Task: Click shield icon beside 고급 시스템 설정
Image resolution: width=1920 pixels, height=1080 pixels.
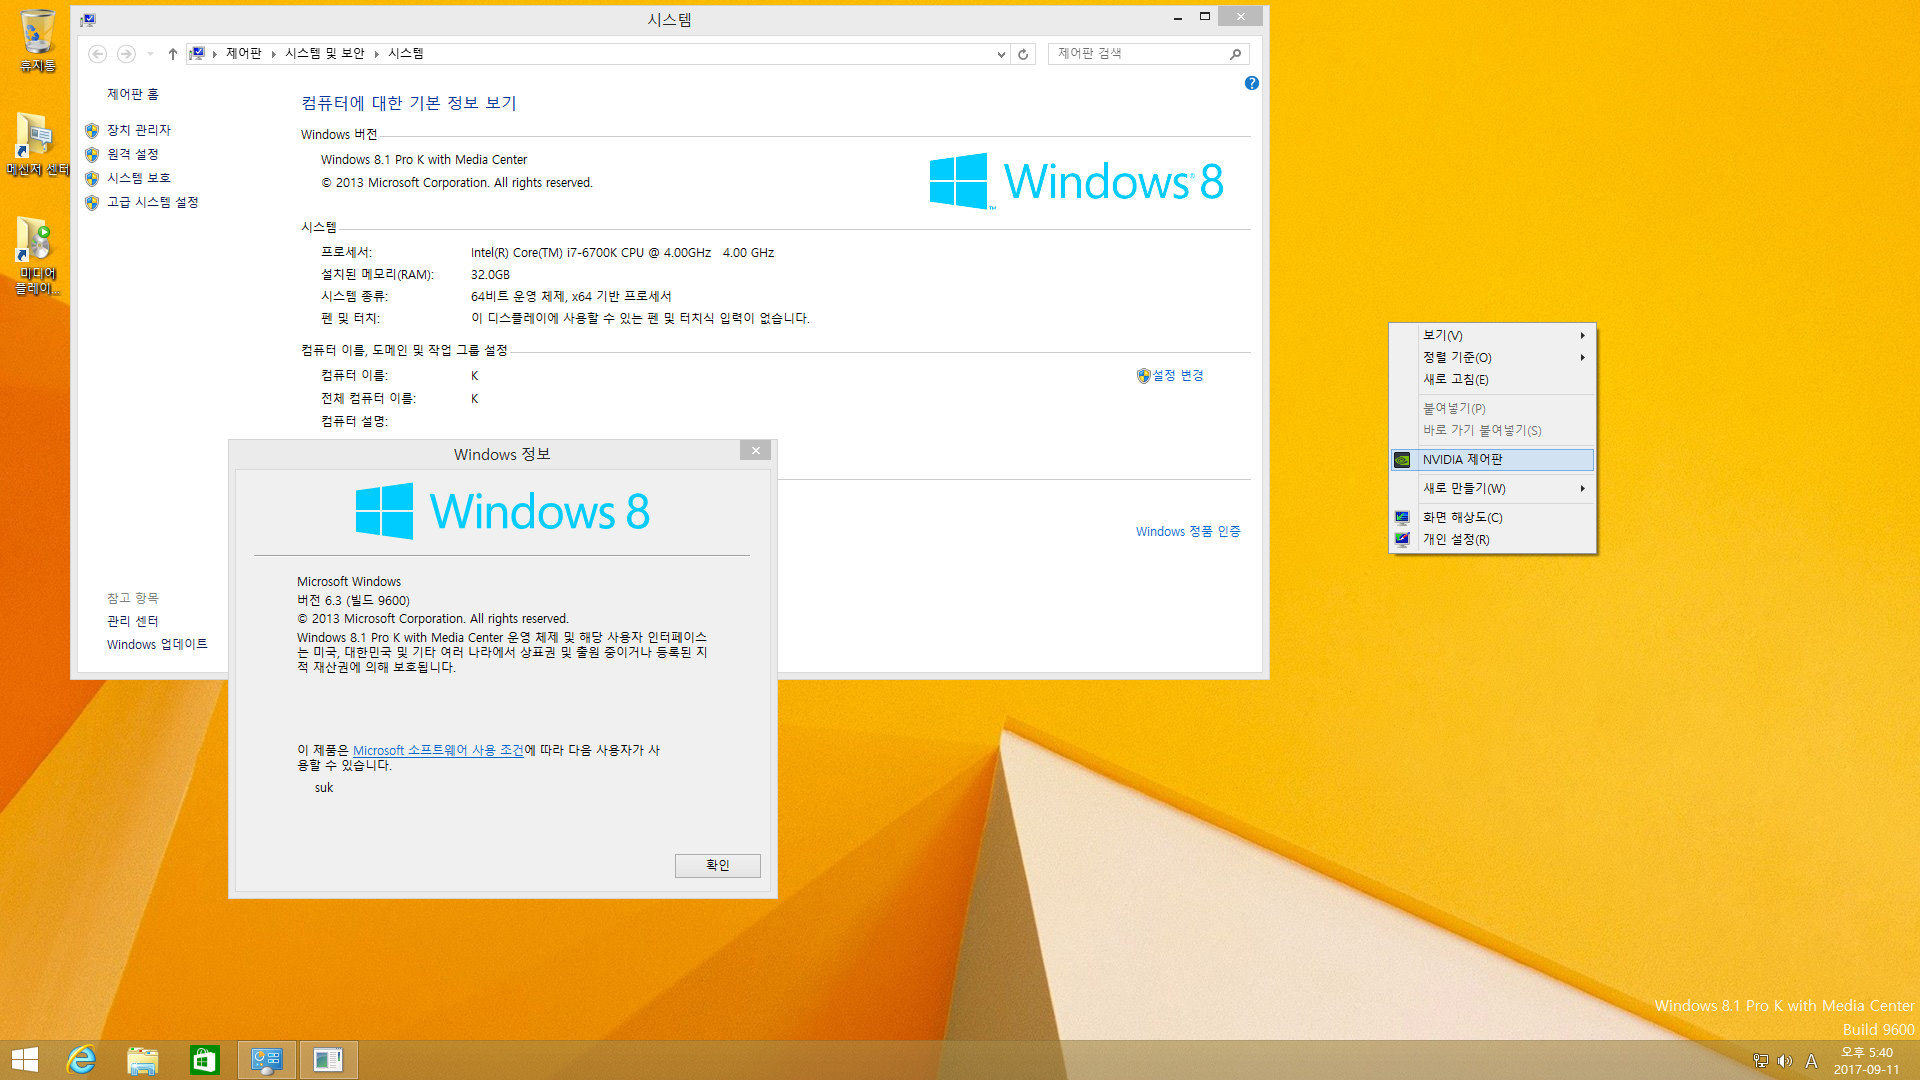Action: point(92,203)
